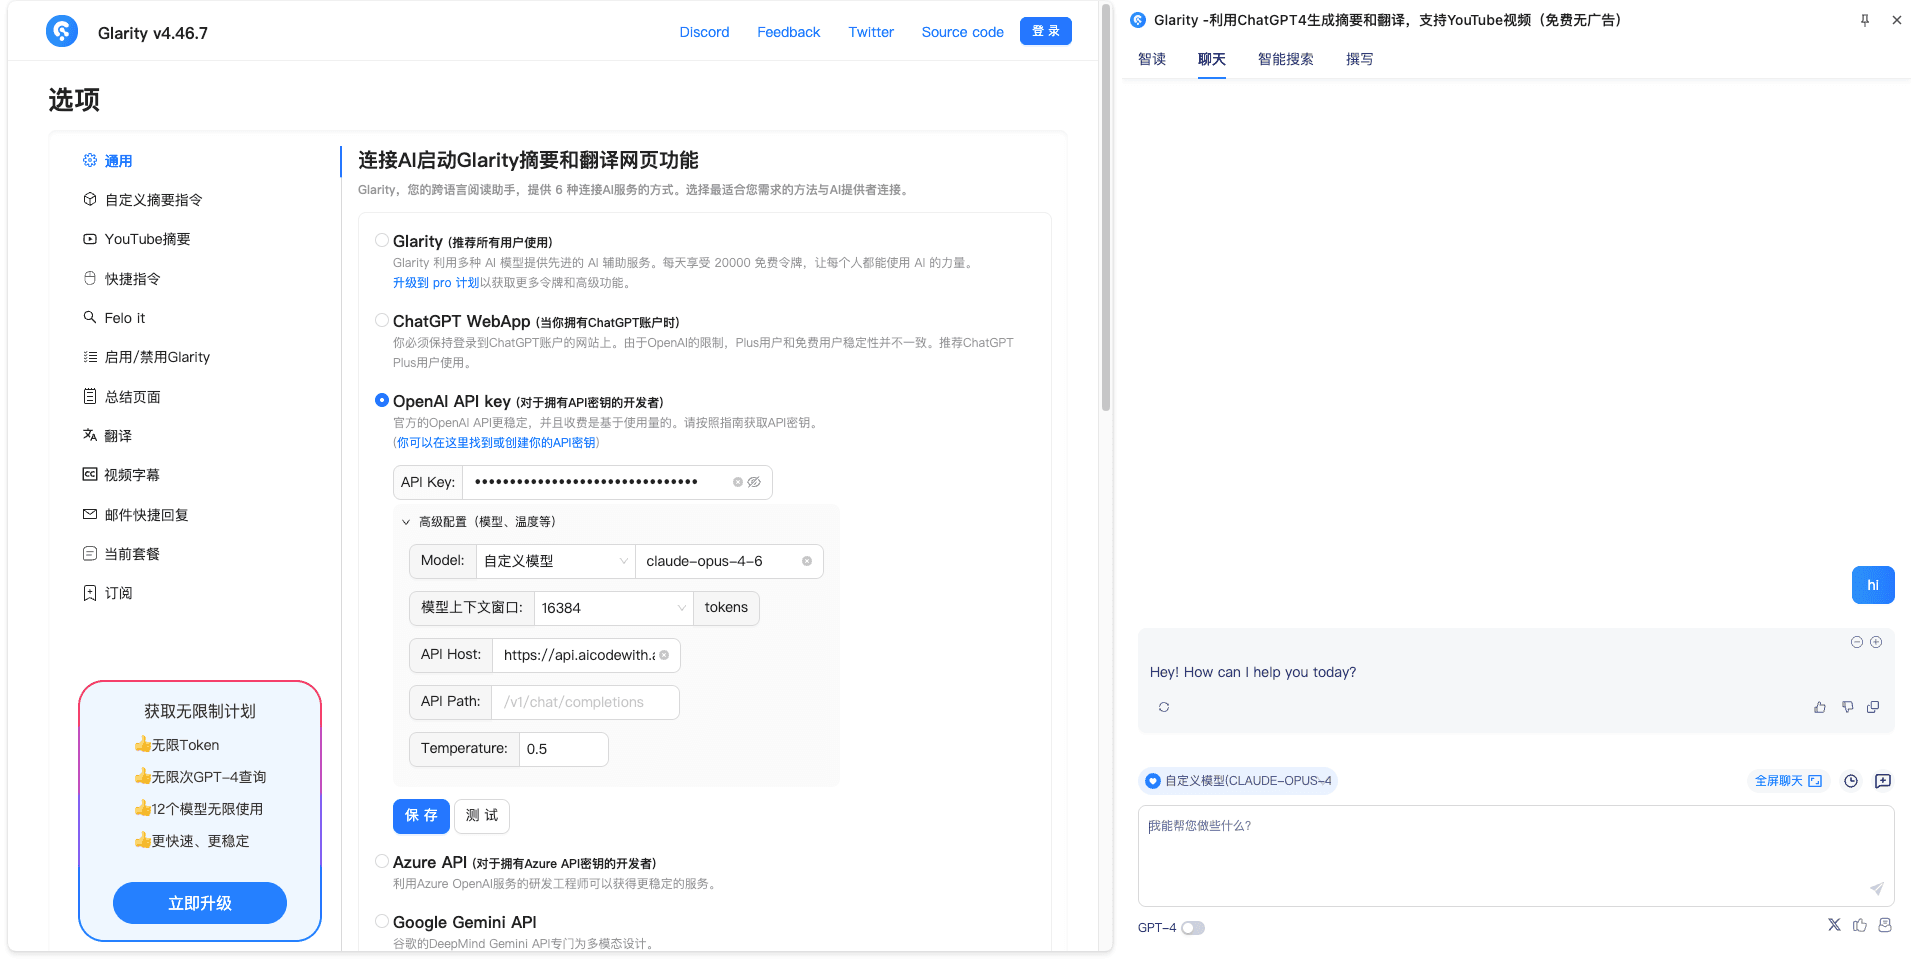Viewport: 1920px width, 959px height.
Task: Open the 模型上下文窗口 16384 dropdown
Action: (613, 608)
